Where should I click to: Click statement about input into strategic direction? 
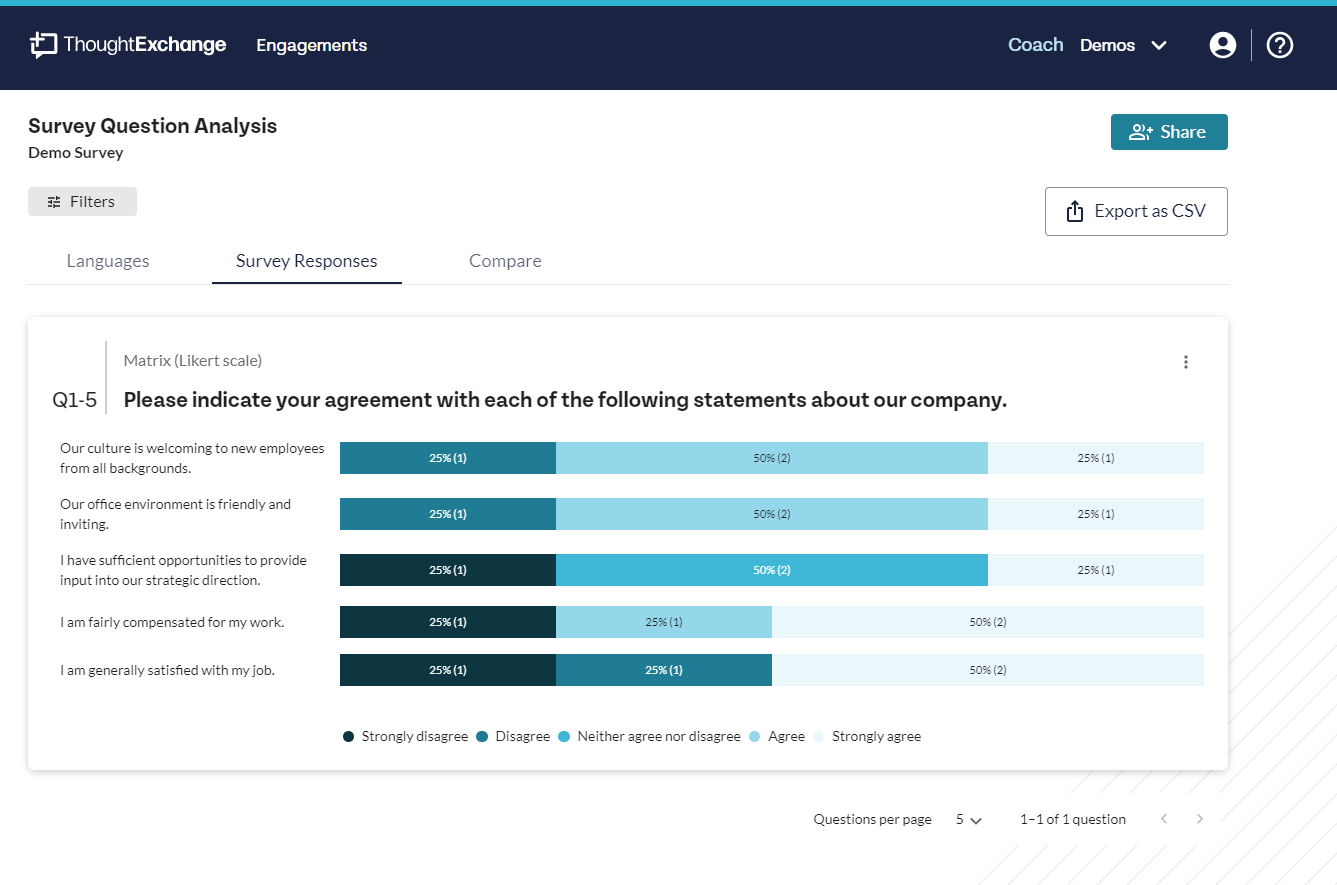[184, 570]
